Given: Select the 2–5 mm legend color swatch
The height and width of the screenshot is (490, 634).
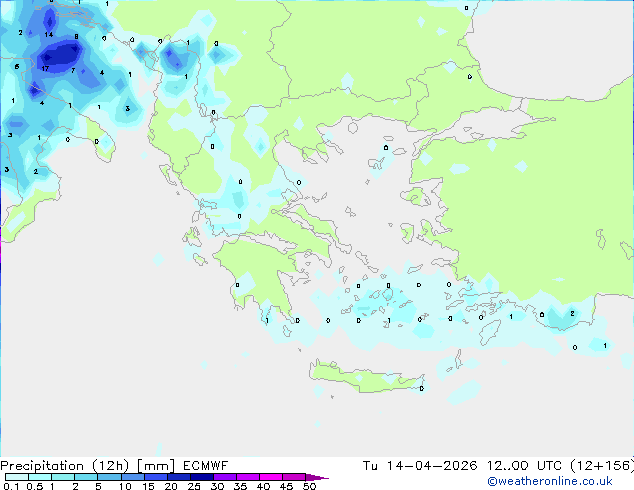Looking at the screenshot, I should point(86,477).
